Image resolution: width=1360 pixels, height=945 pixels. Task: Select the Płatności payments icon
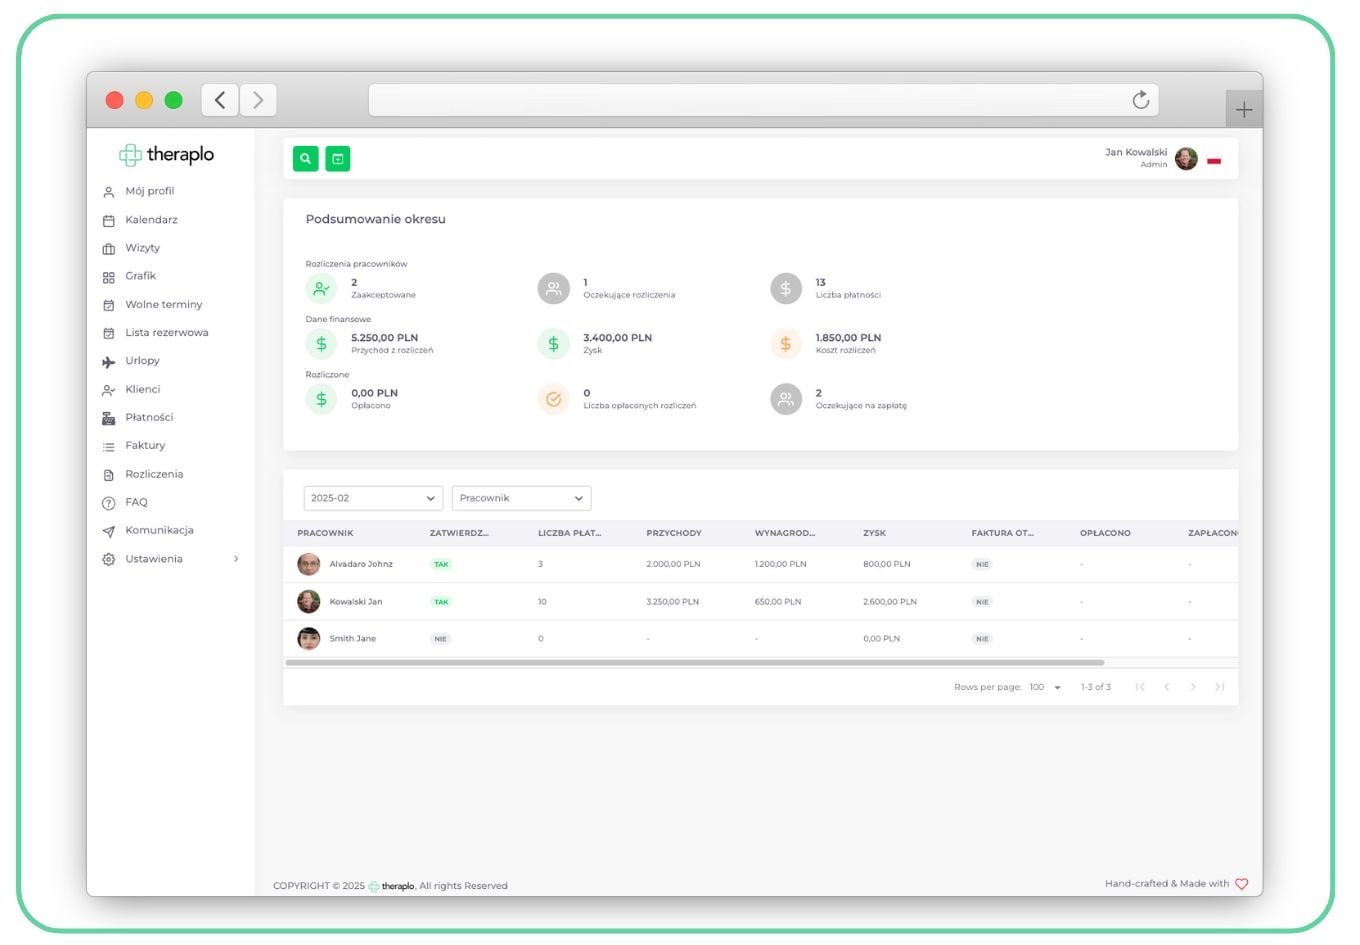point(109,417)
